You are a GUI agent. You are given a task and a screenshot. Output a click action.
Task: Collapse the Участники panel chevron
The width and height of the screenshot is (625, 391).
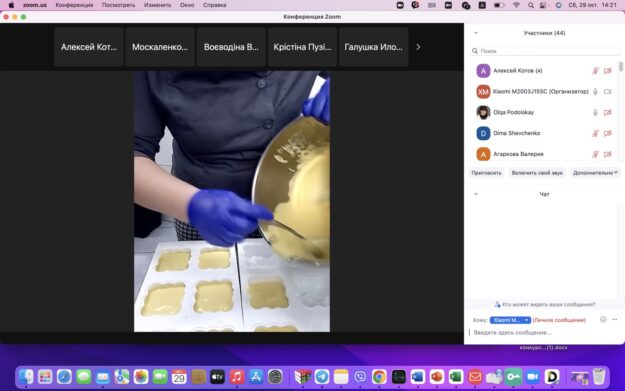[x=476, y=33]
